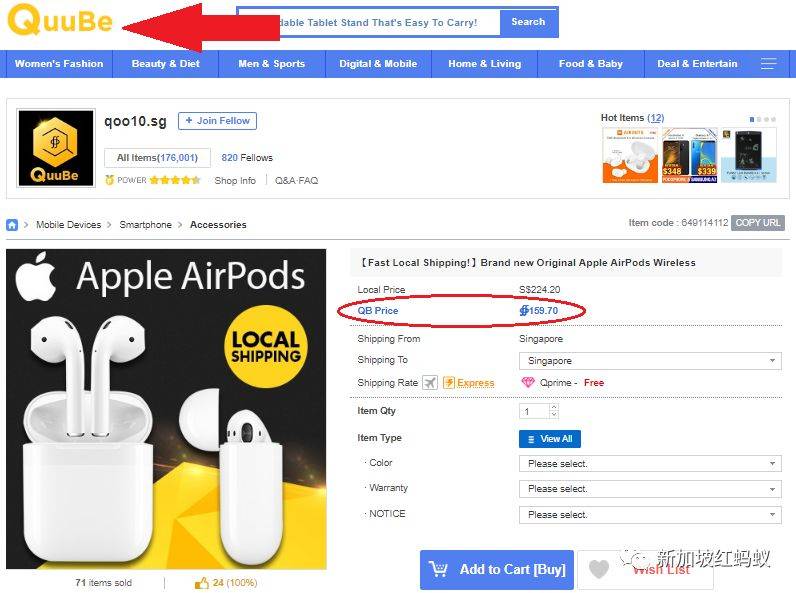Go to Women's Fashion category
The height and width of the screenshot is (593, 796).
59,63
